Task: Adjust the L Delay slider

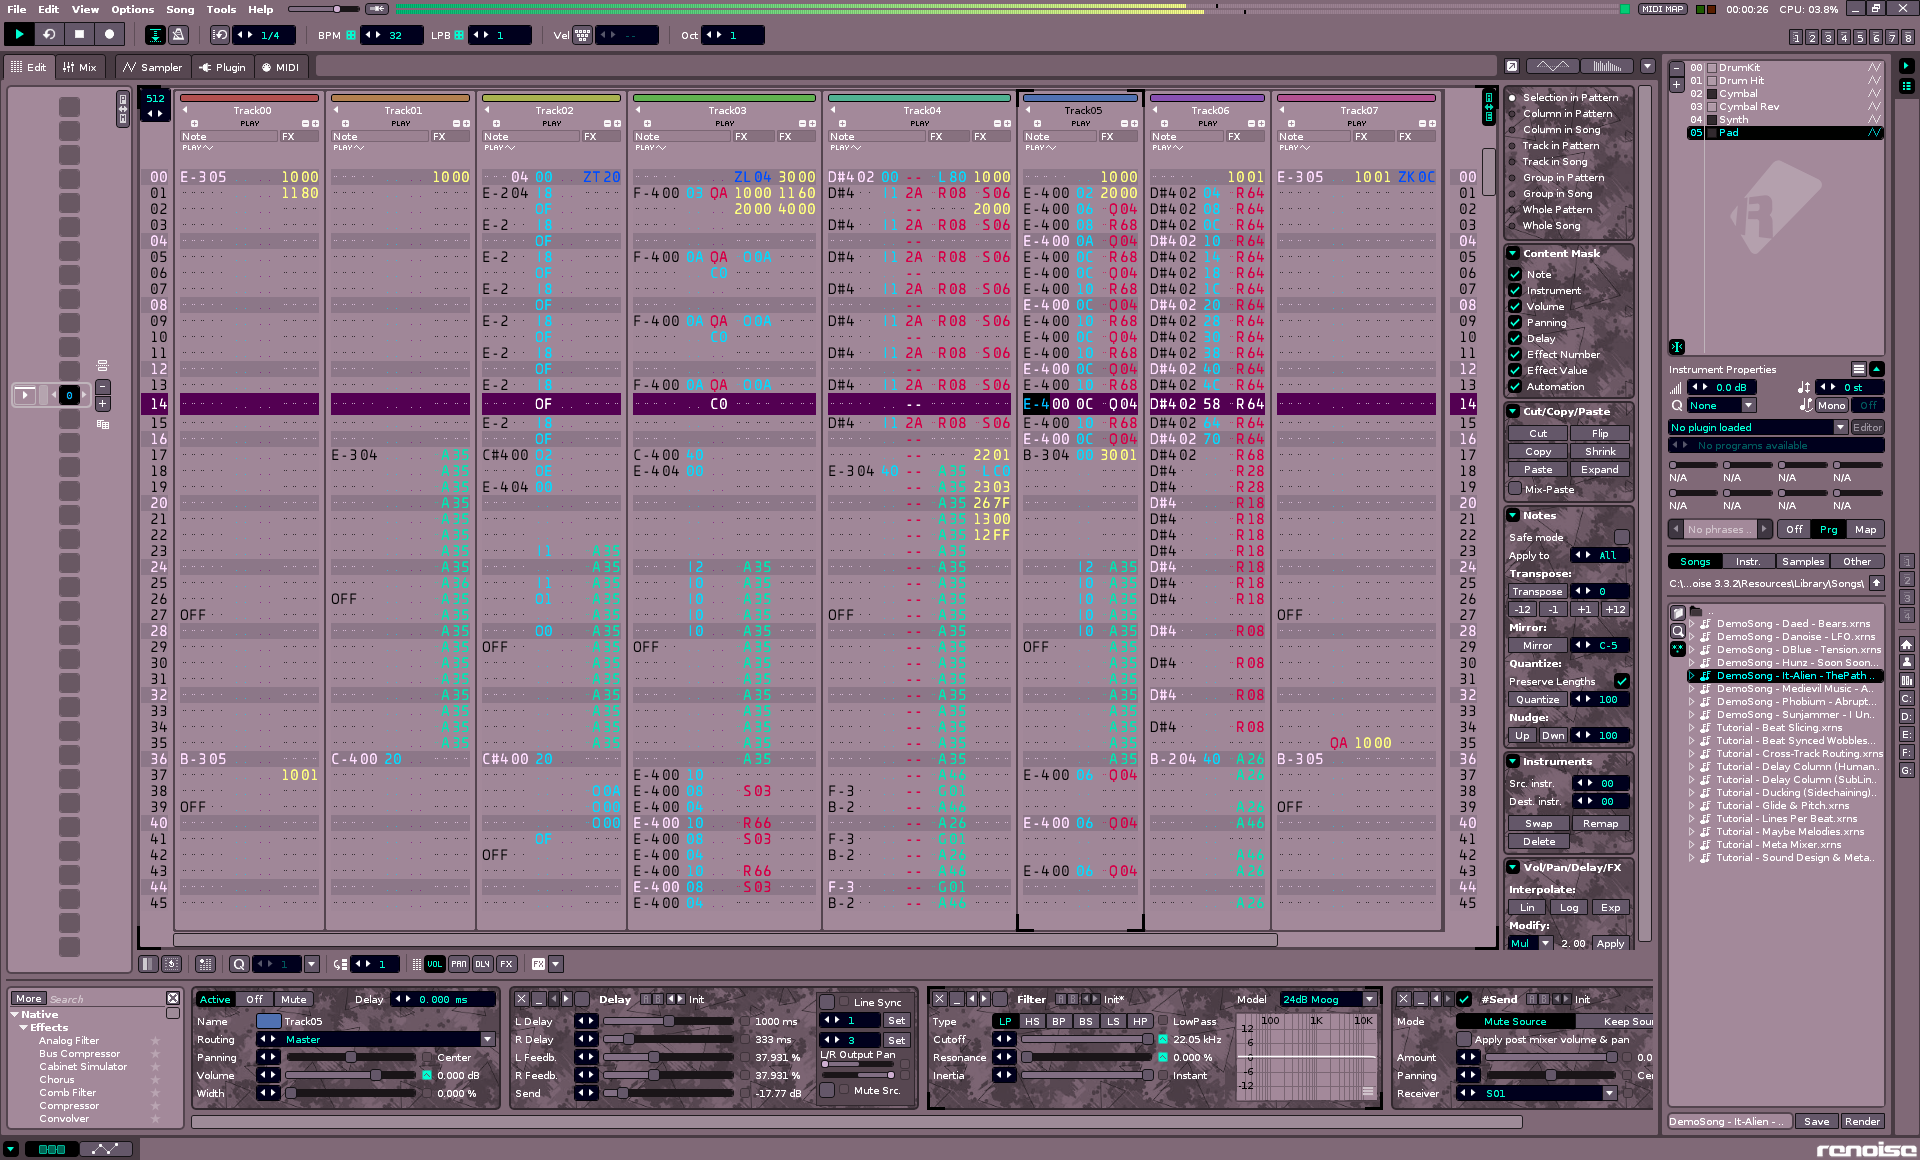Action: pyautogui.click(x=670, y=1021)
